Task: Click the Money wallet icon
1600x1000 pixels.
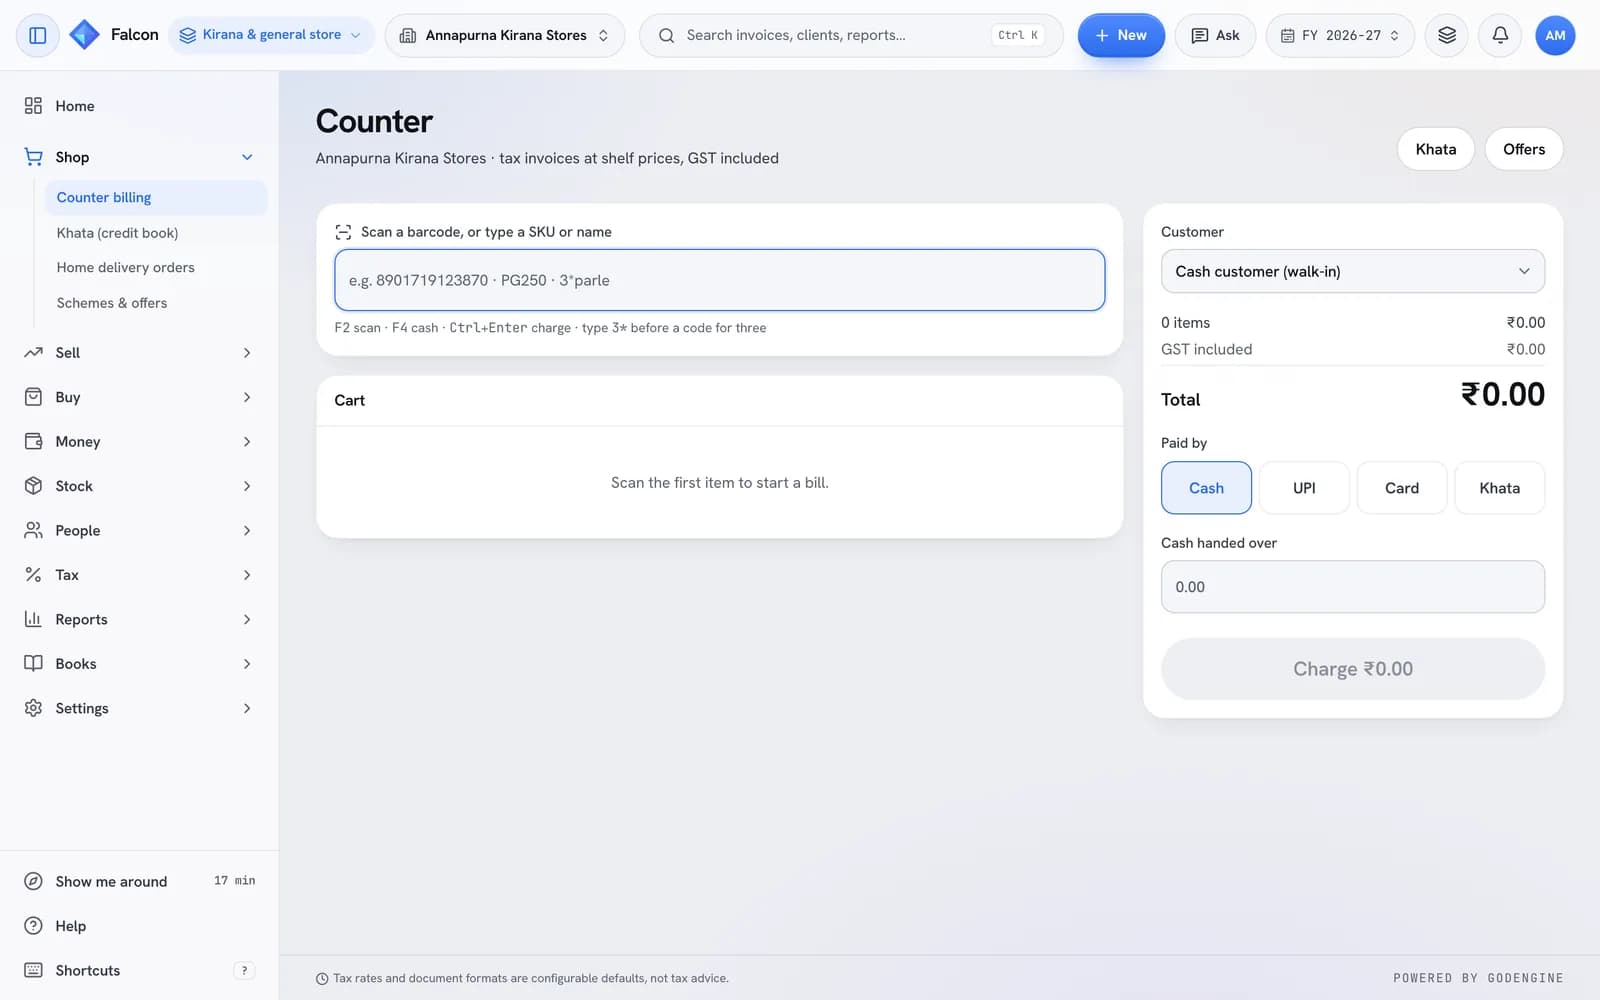Action: [x=33, y=441]
